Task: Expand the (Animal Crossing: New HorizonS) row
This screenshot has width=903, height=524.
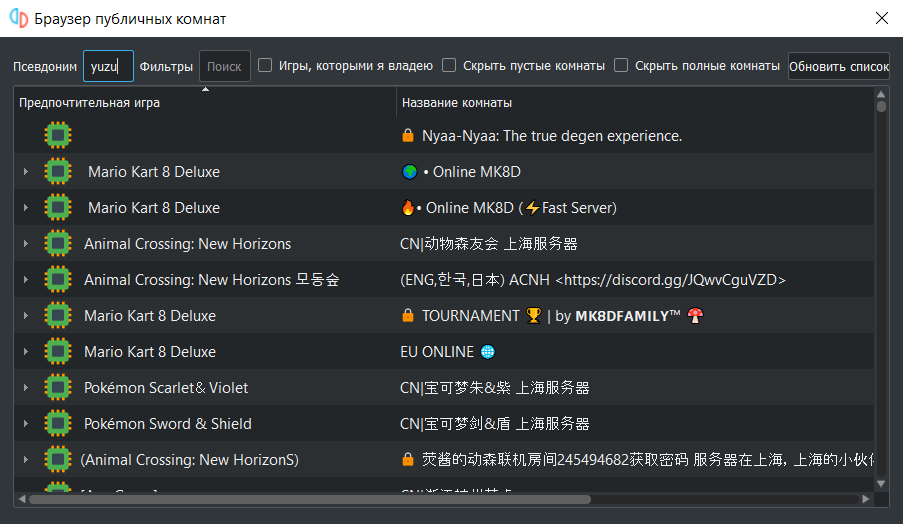Action: (x=25, y=460)
